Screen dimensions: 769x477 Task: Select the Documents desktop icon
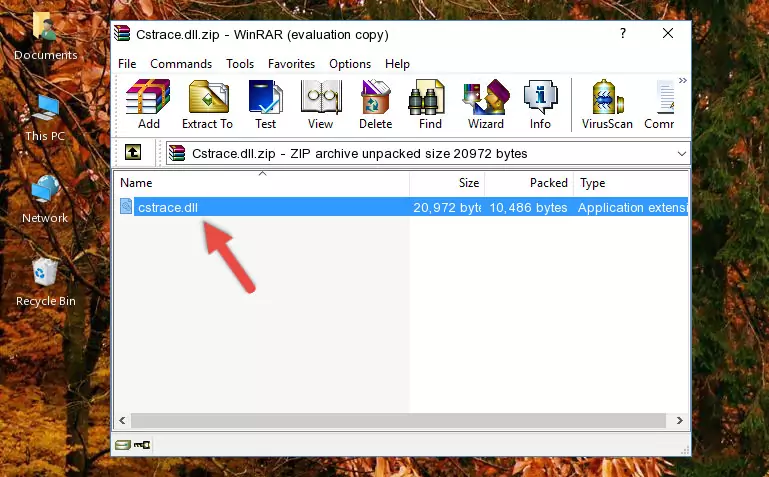click(x=45, y=36)
